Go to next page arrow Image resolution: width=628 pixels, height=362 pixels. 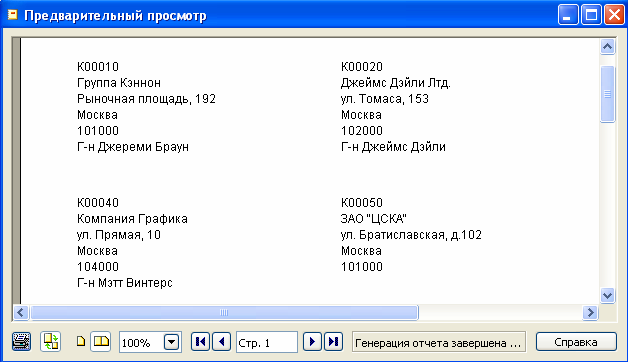[x=312, y=342]
